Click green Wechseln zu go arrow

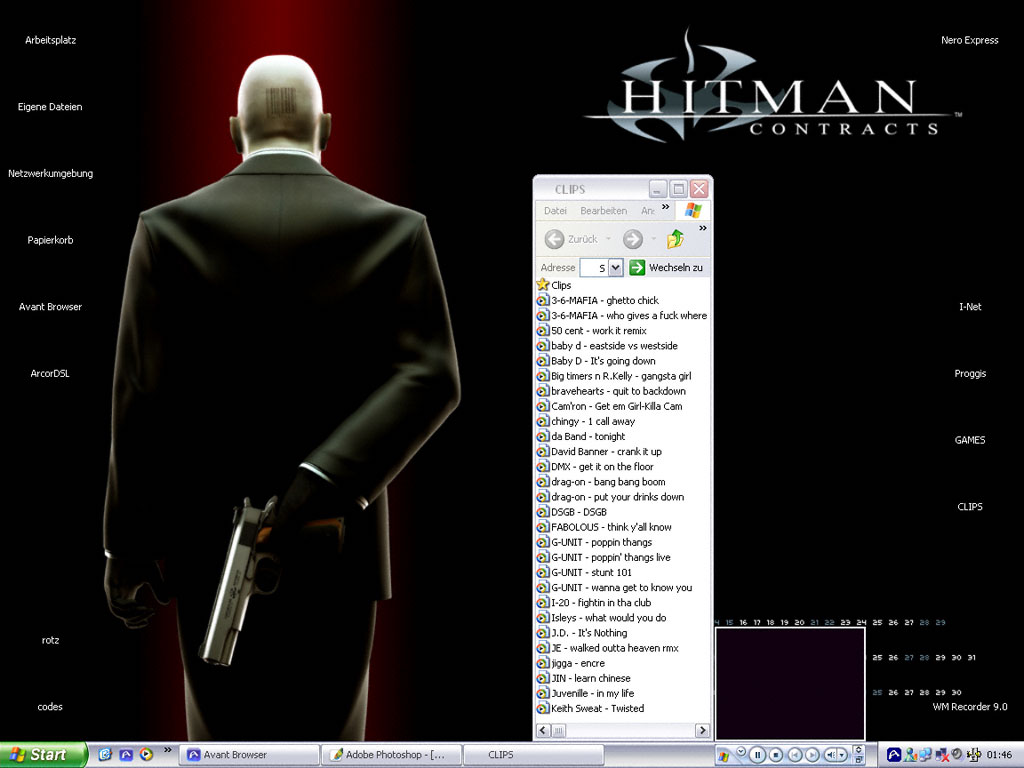click(x=637, y=267)
